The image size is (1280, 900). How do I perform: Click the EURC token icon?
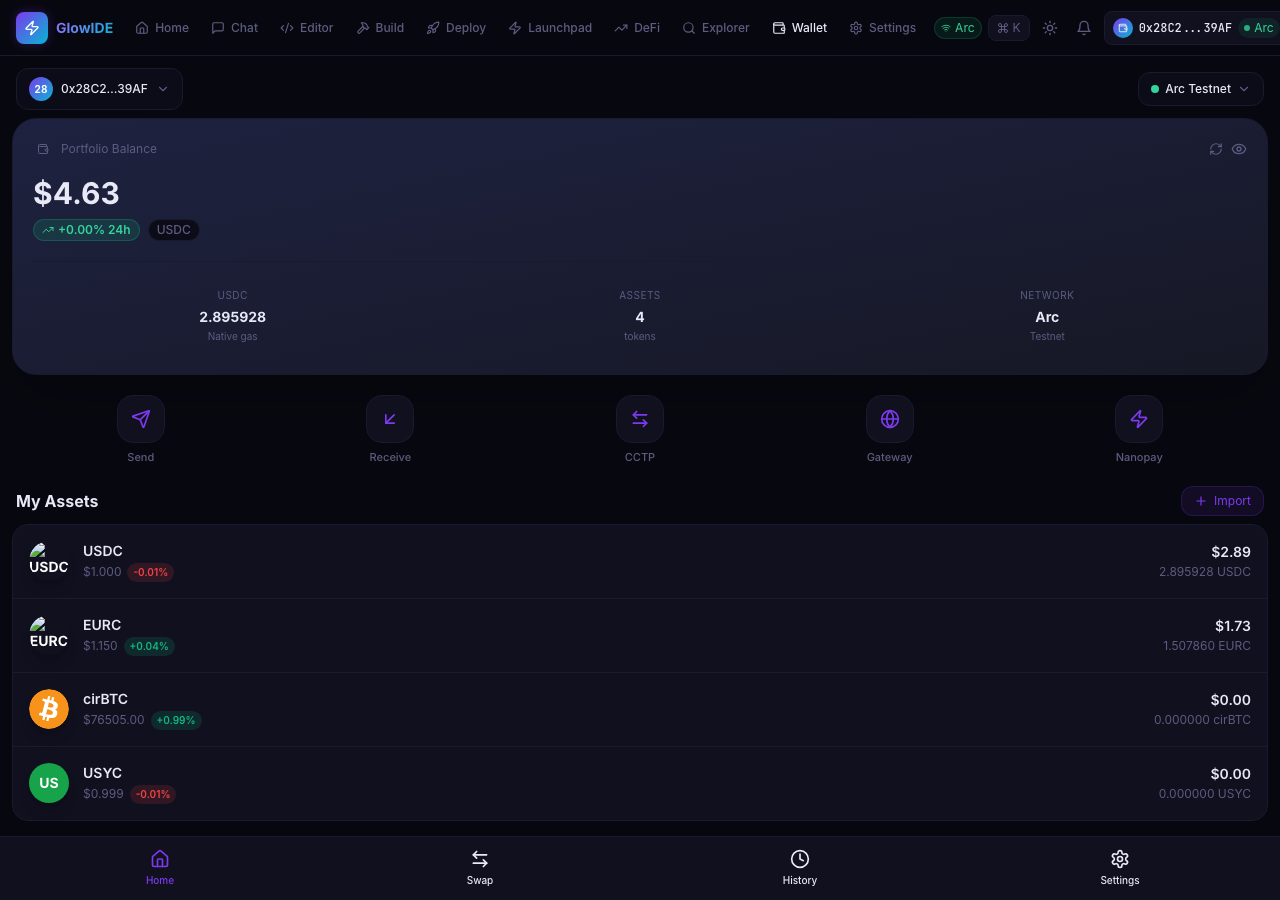(x=49, y=635)
